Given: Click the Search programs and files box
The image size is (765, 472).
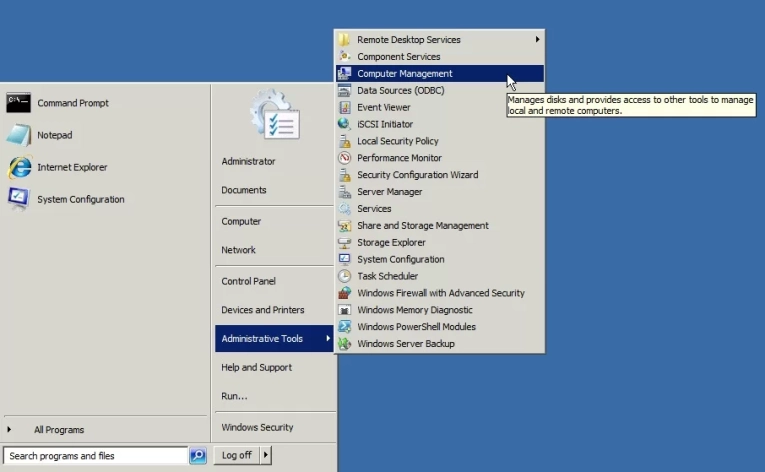Looking at the screenshot, I should tap(95, 456).
